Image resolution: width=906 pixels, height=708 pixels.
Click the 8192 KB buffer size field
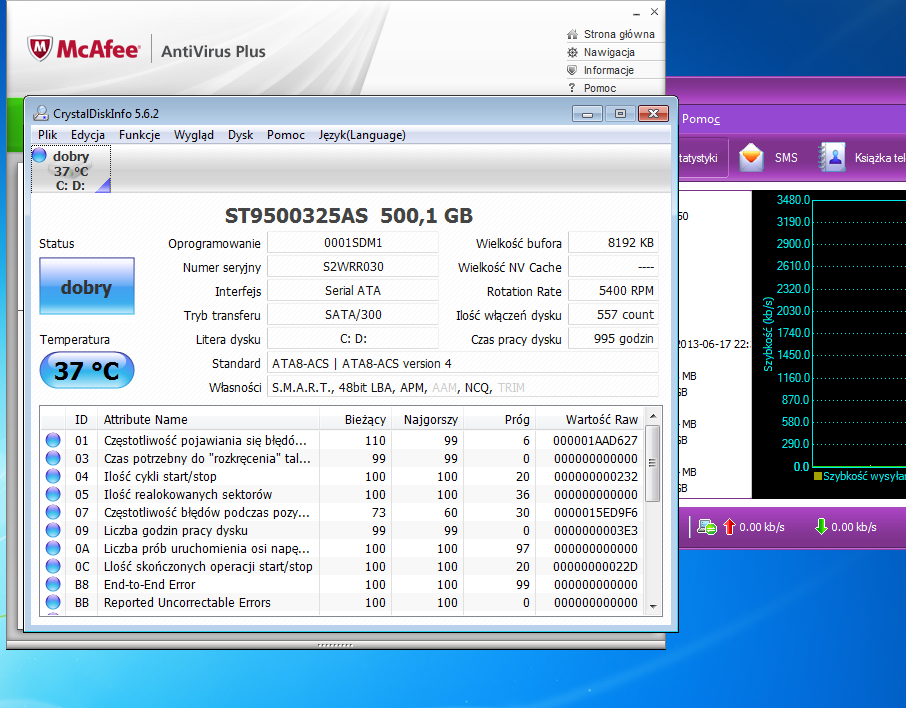pyautogui.click(x=613, y=243)
